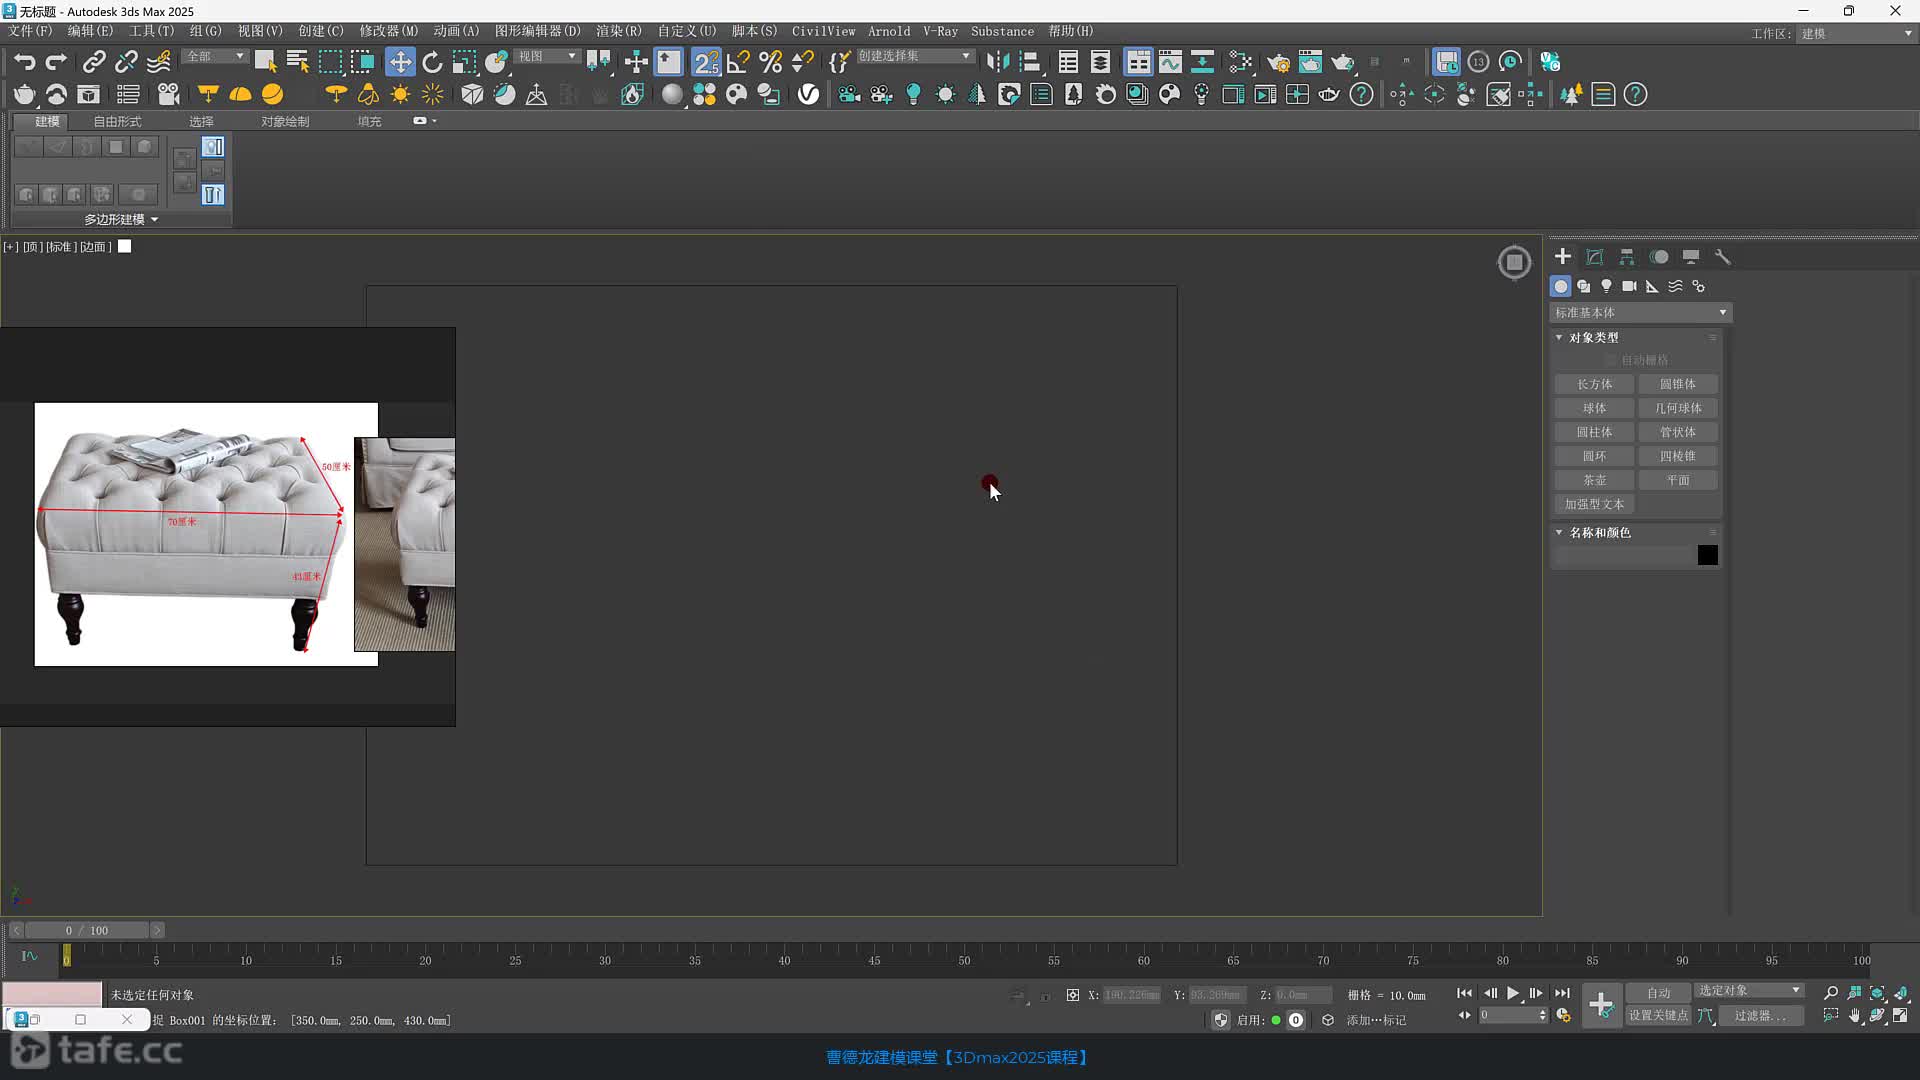Expand the 多边形建模 ribbon panel
This screenshot has height=1080, width=1920.
(x=121, y=219)
